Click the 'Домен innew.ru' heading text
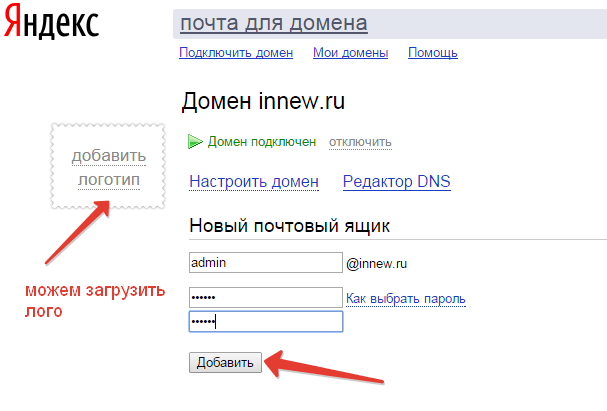This screenshot has height=411, width=607. coord(263,101)
